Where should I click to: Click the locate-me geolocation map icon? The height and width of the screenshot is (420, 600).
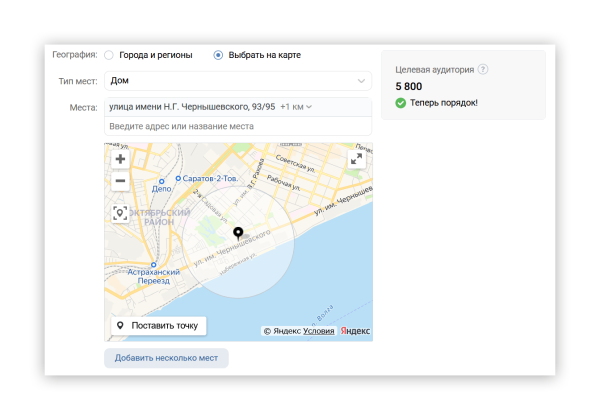121,213
